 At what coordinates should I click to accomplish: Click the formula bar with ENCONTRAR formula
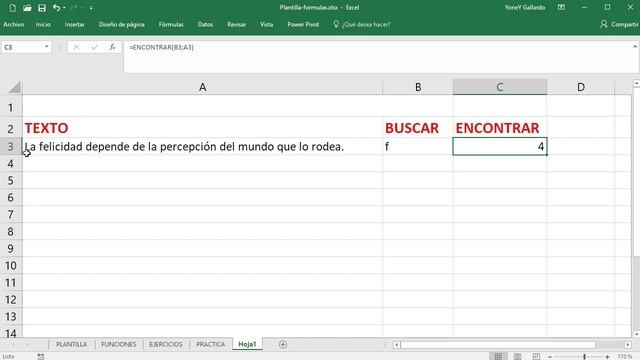click(x=378, y=56)
